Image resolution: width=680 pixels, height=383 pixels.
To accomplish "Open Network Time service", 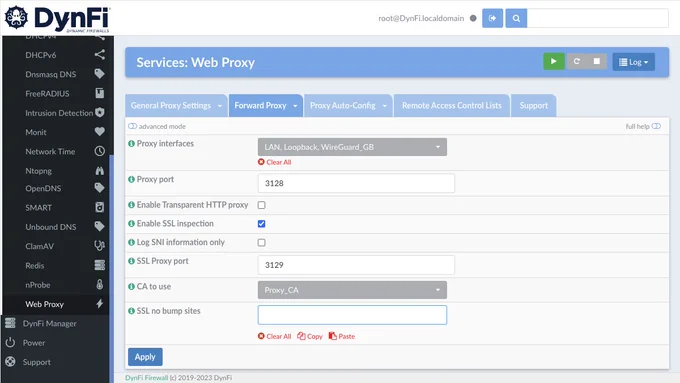I will click(x=50, y=151).
